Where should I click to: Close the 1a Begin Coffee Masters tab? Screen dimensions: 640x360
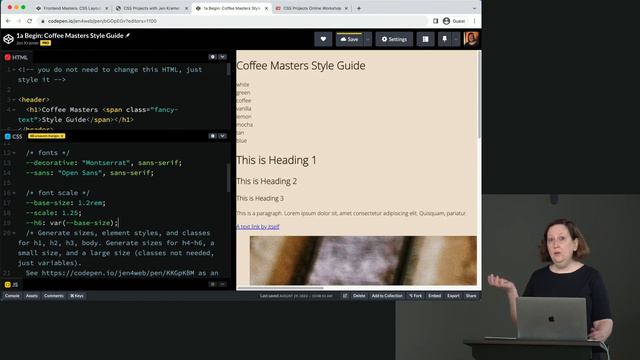coord(266,8)
